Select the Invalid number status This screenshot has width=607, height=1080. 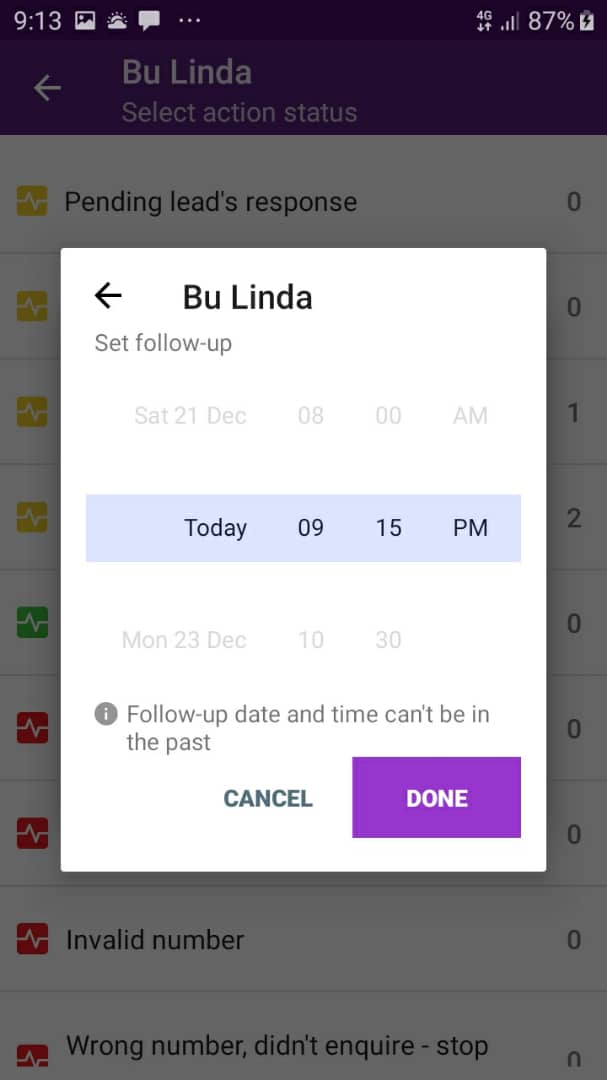(x=155, y=940)
